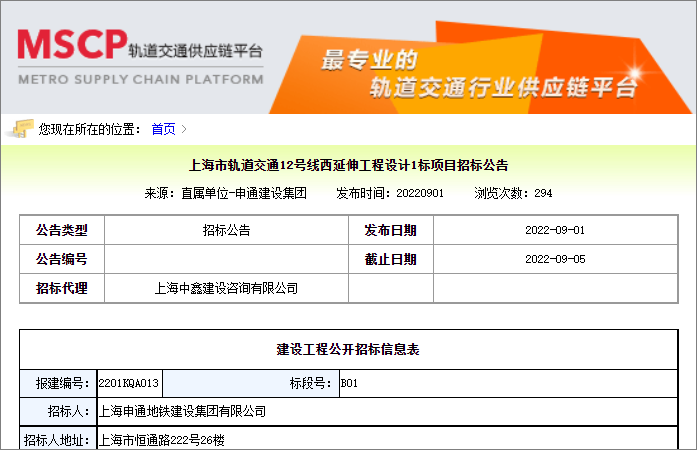Image resolution: width=697 pixels, height=450 pixels.
Task: Open the 首页 breadcrumb link
Action: [x=163, y=129]
